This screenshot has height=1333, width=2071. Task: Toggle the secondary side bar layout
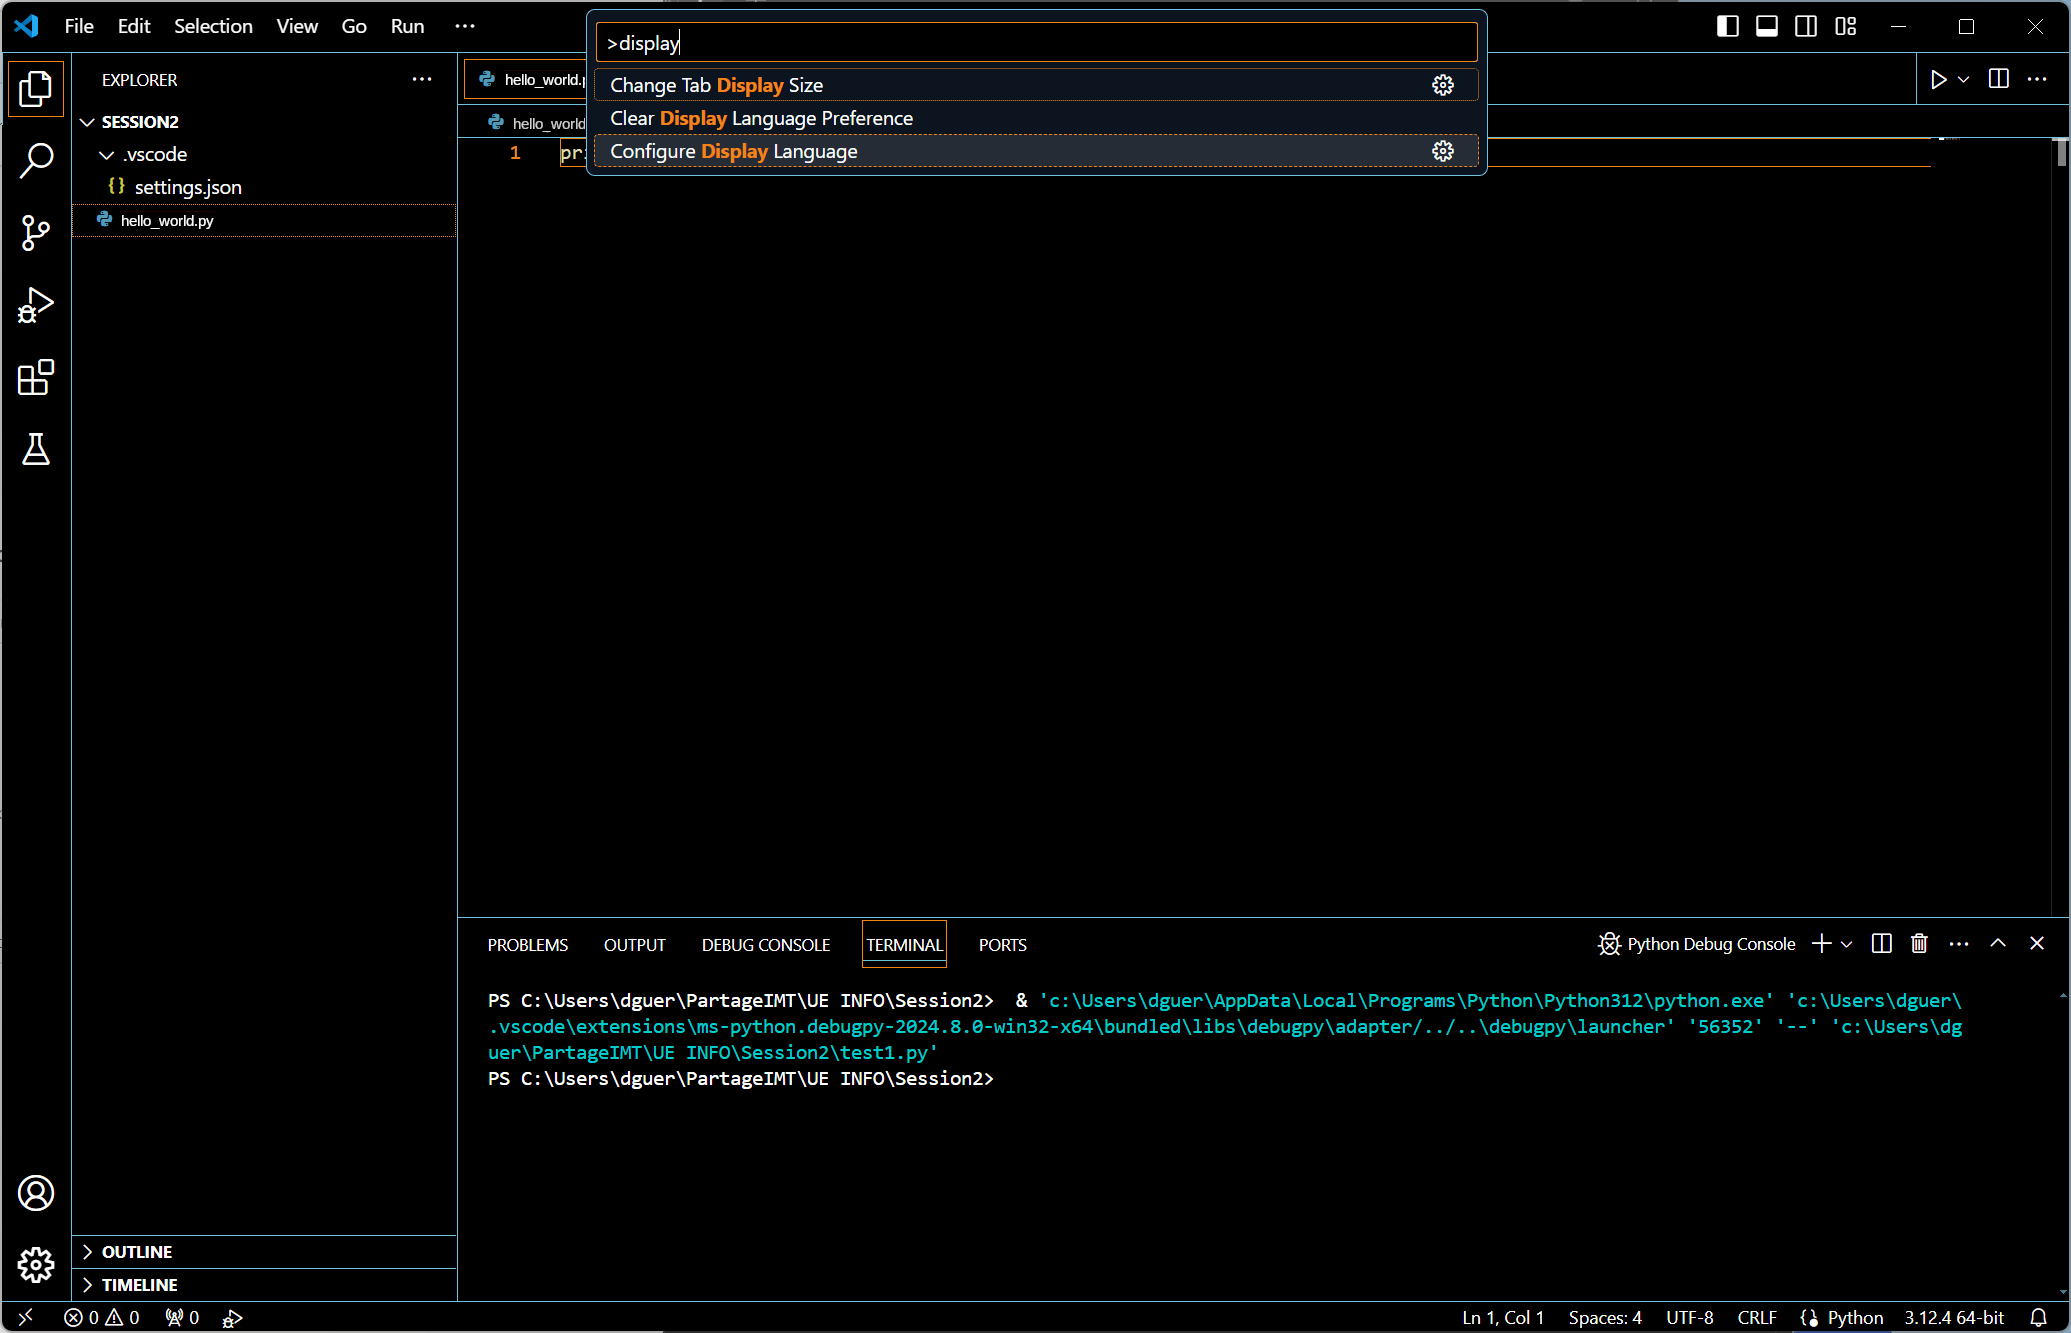pos(1806,26)
